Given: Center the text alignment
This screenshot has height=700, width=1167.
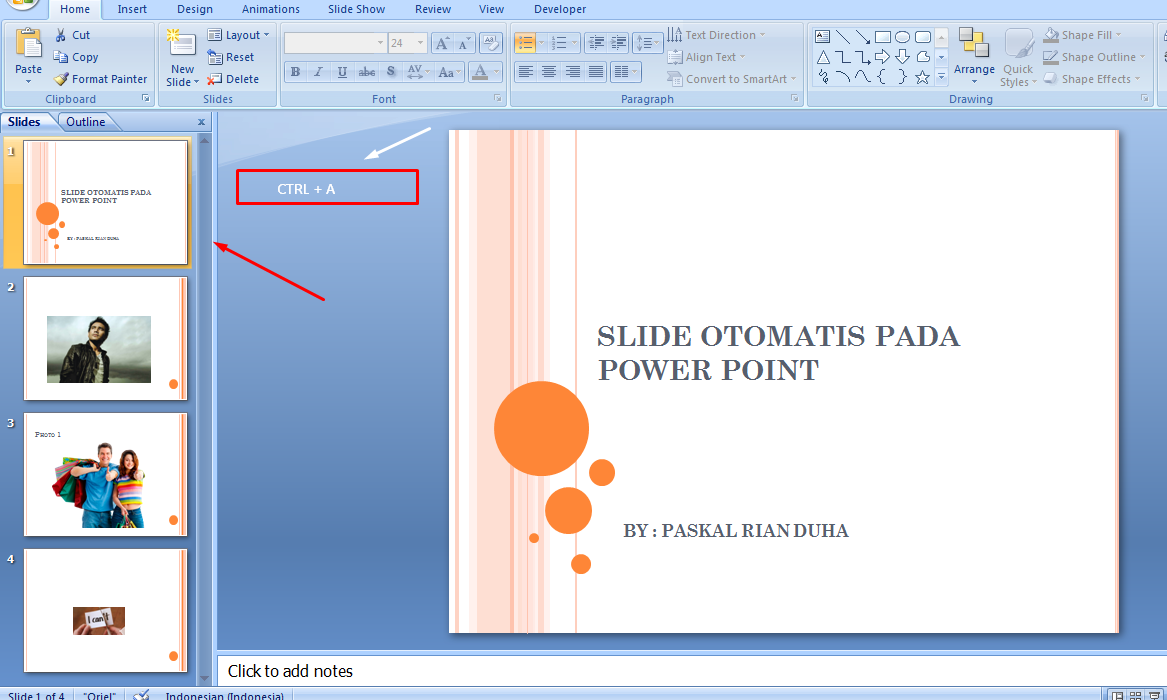Looking at the screenshot, I should tap(549, 72).
